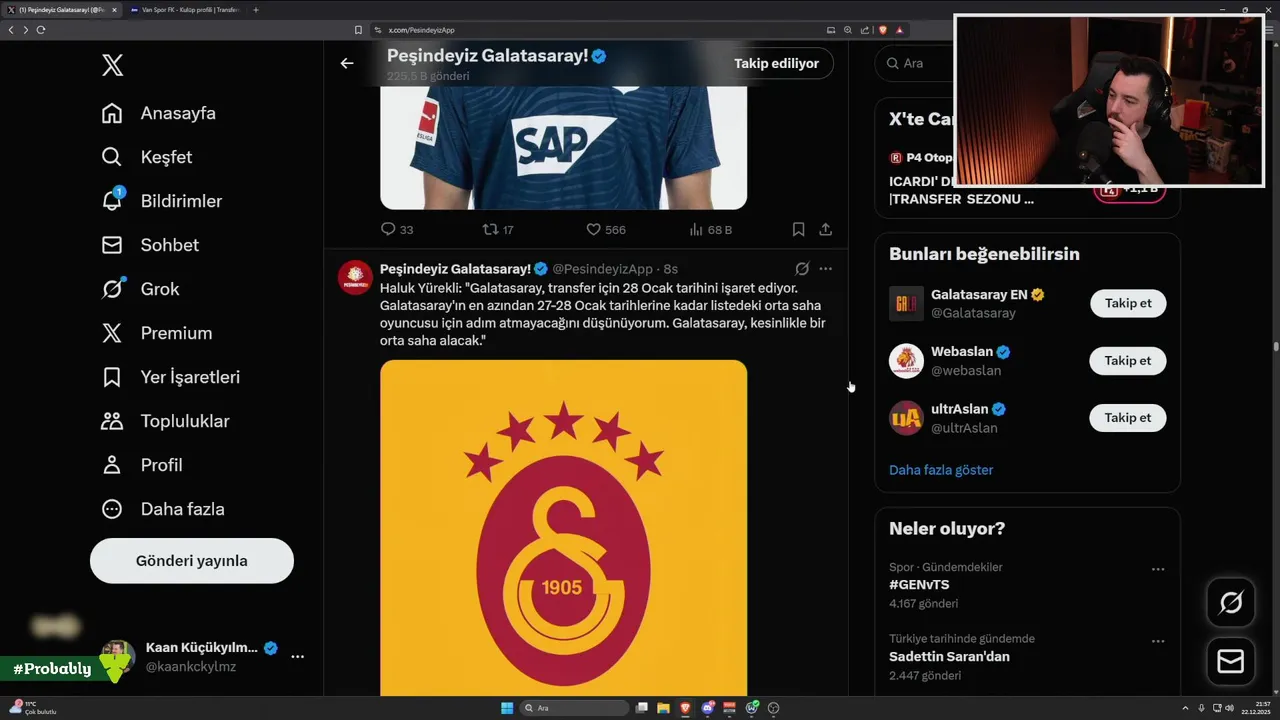
Task: Follow Webaslan with Takip et
Action: (1128, 360)
